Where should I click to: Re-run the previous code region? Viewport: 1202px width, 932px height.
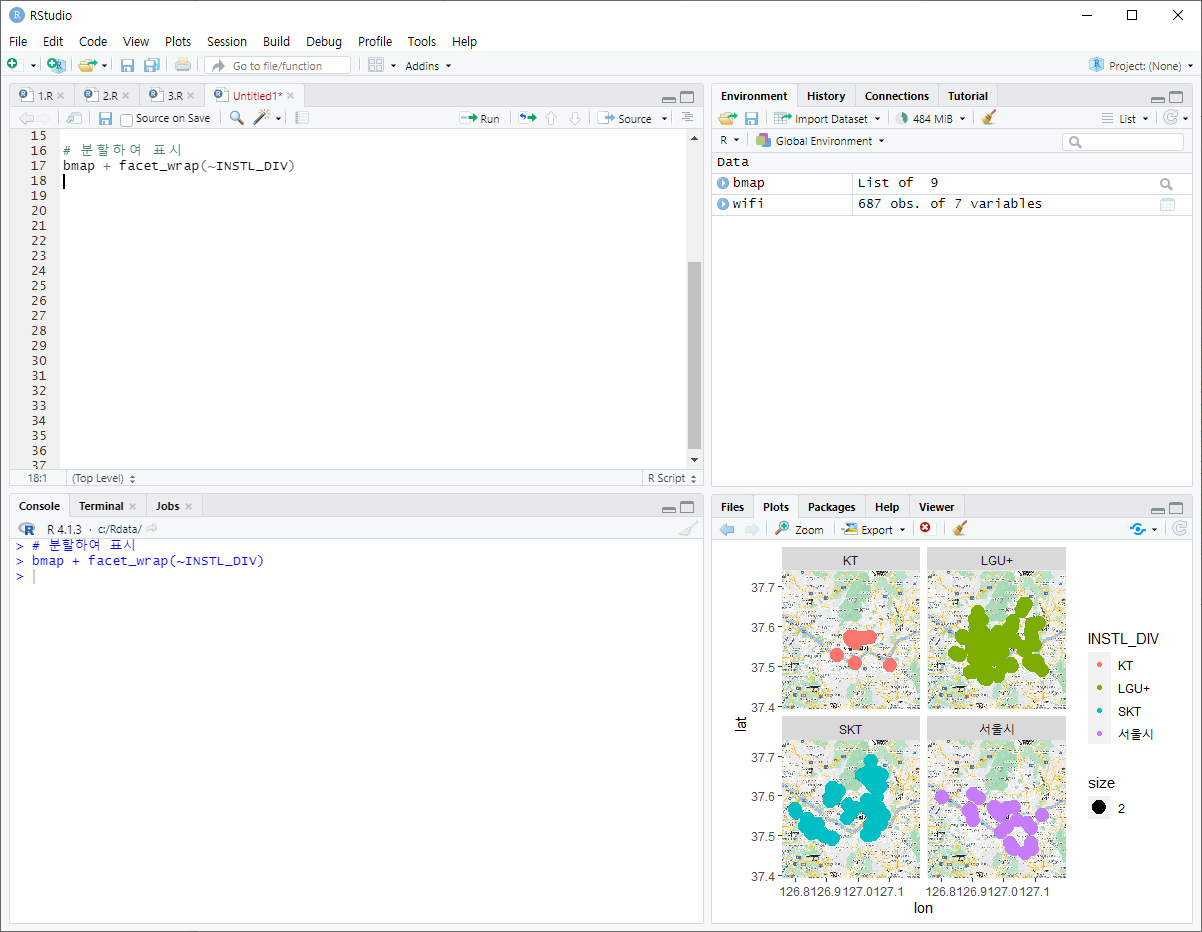527,118
